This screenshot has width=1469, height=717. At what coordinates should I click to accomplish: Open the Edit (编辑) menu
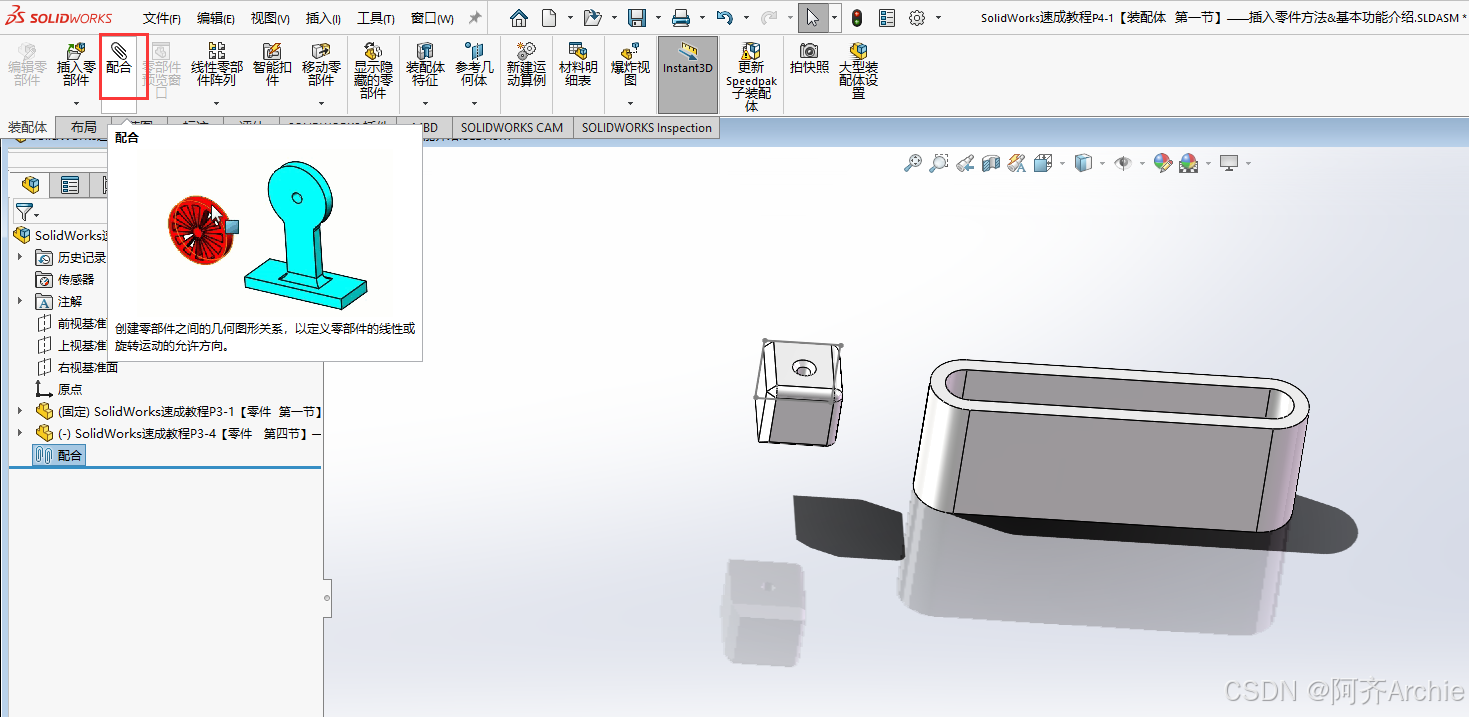[216, 19]
